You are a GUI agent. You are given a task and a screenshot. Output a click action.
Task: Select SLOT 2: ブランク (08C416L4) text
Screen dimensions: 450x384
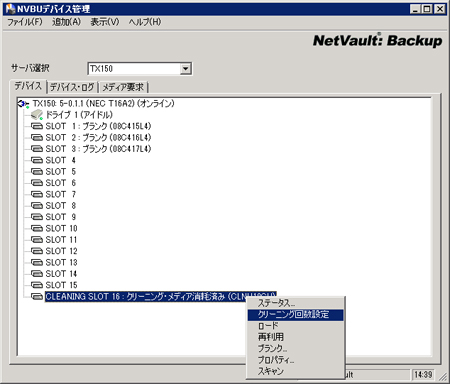click(x=98, y=138)
